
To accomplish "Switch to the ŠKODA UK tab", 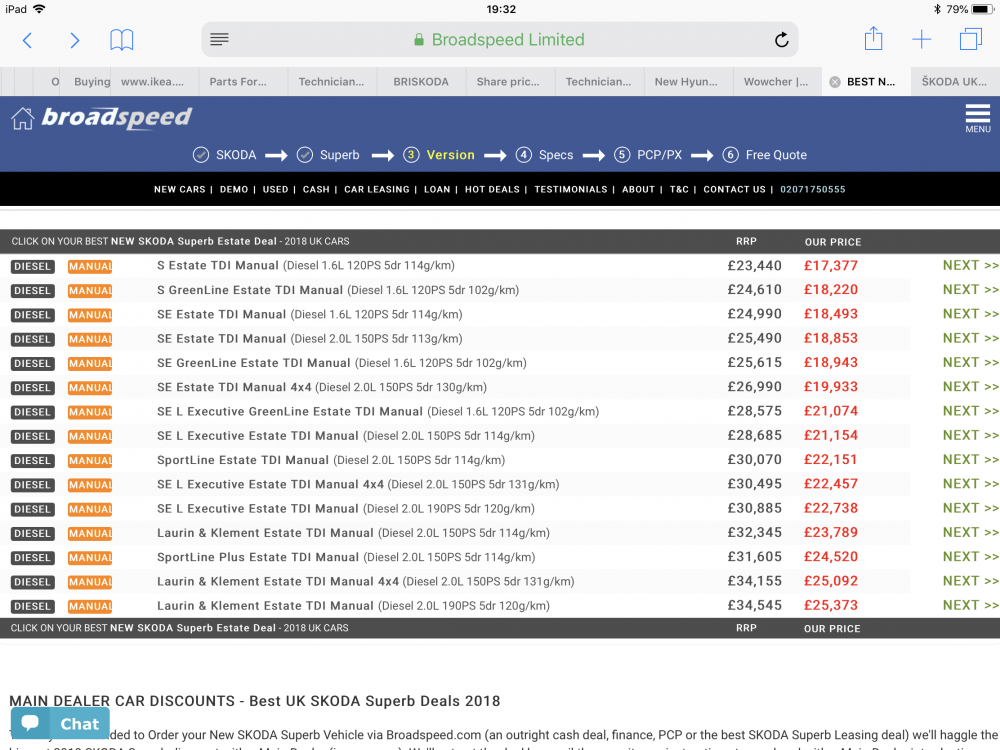I will tap(954, 82).
